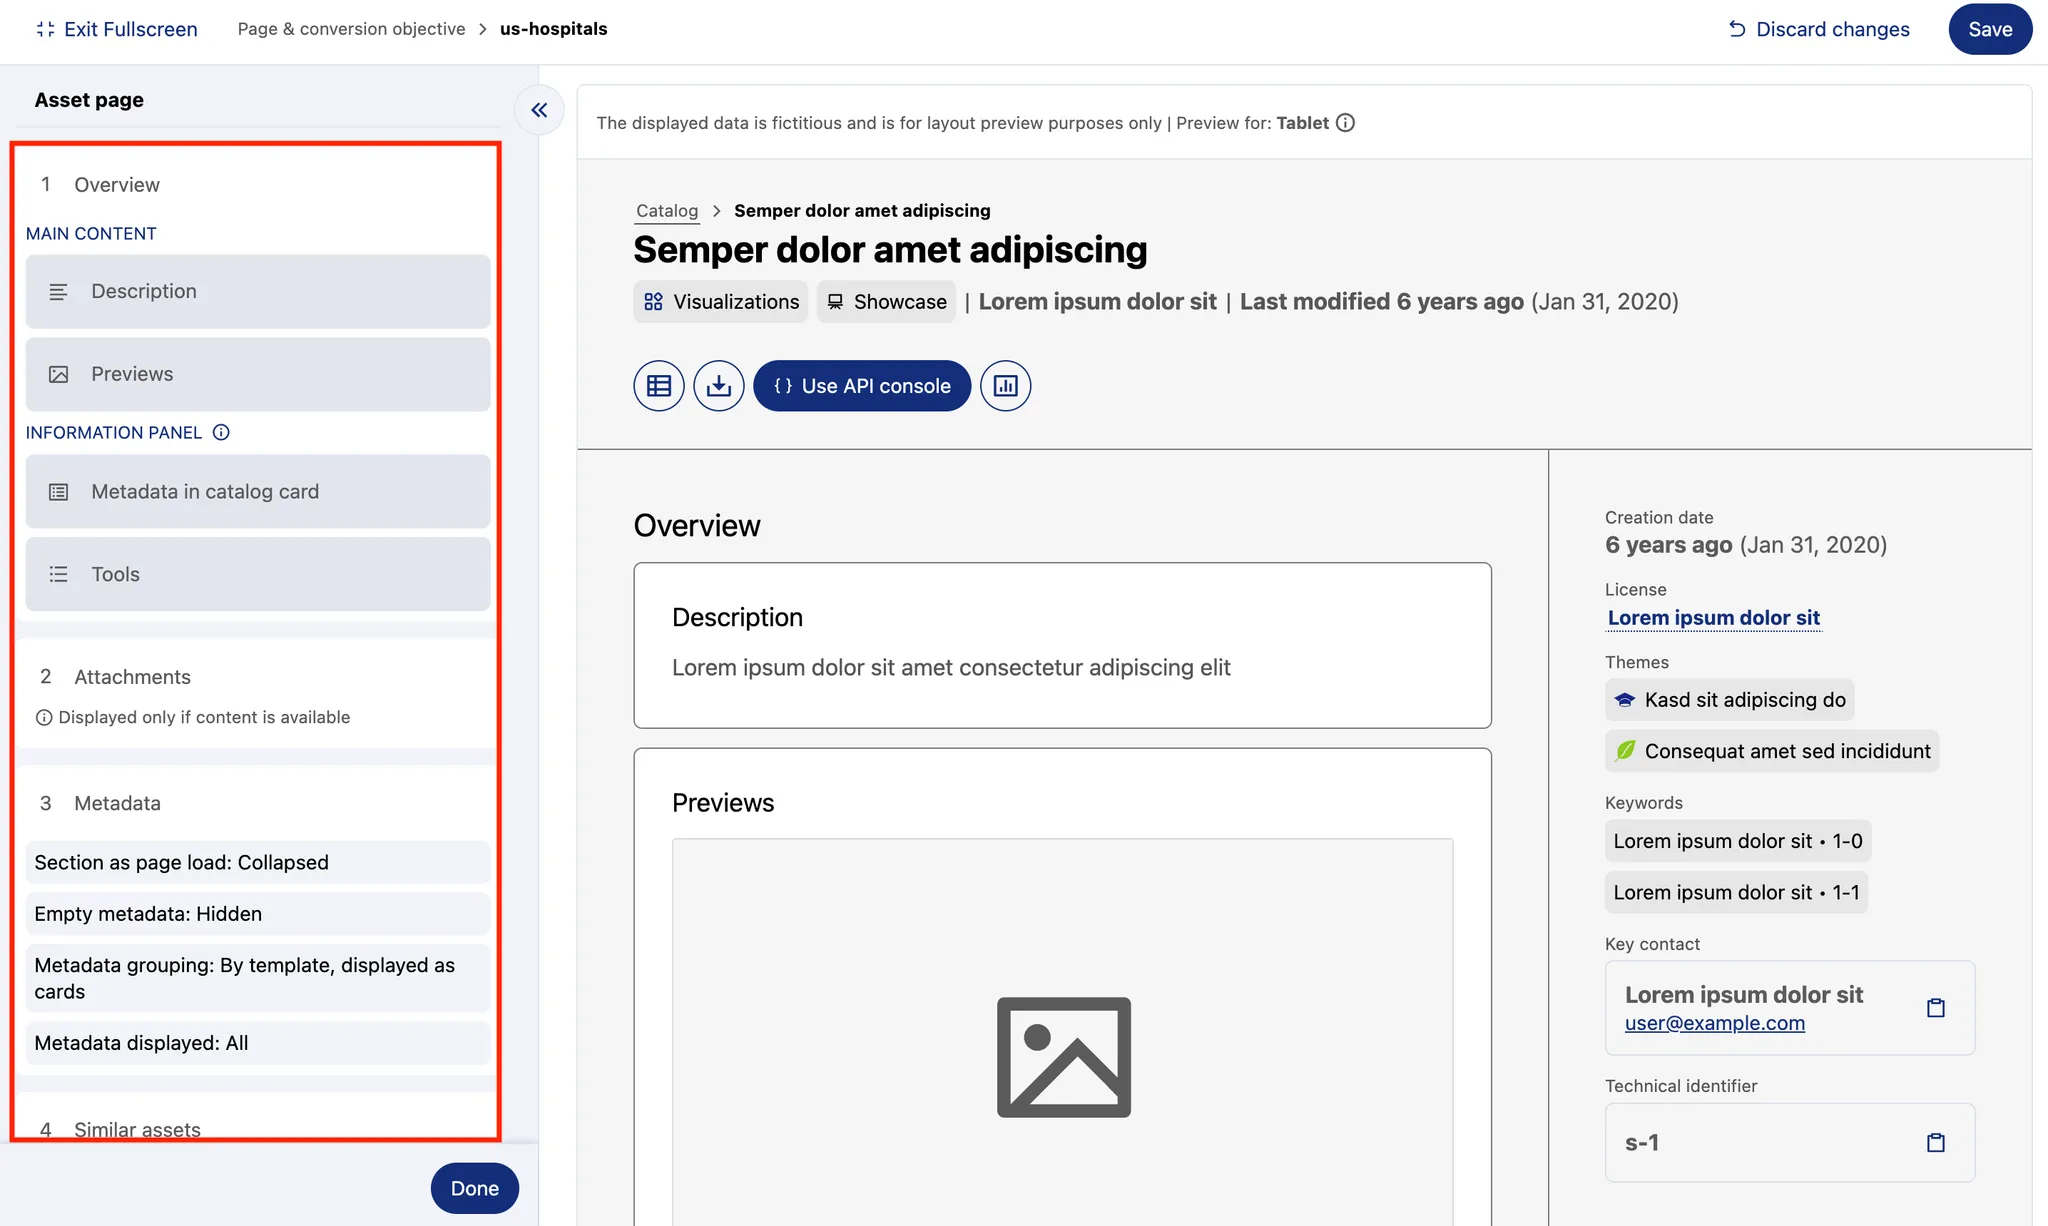Viewport: 2048px width, 1226px height.
Task: Collapse the Asset page side panel
Action: pos(539,110)
